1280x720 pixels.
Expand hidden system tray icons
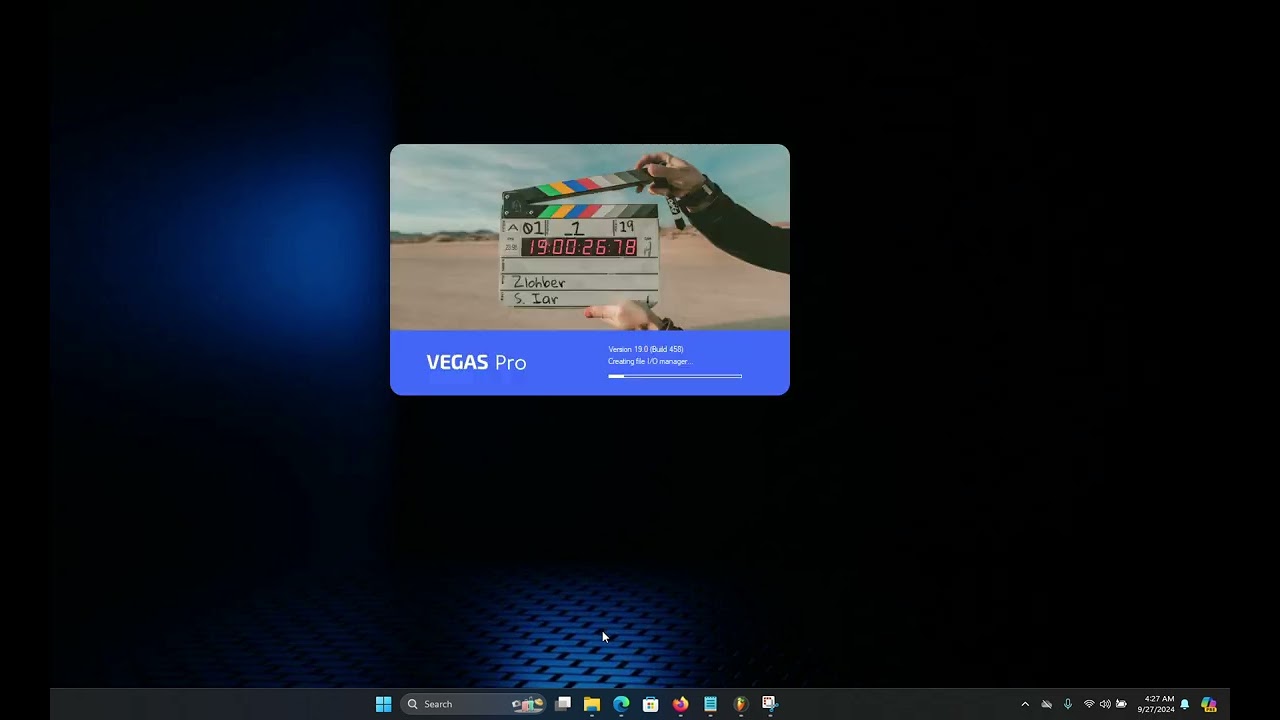[1025, 704]
